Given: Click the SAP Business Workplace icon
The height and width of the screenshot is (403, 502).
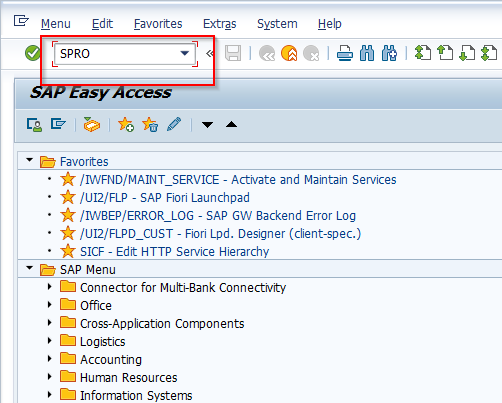Looking at the screenshot, I should point(92,125).
